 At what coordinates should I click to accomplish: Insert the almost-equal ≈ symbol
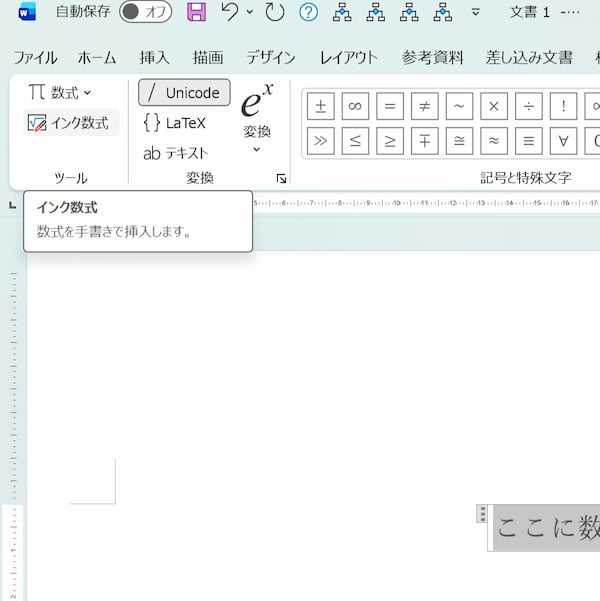point(494,141)
